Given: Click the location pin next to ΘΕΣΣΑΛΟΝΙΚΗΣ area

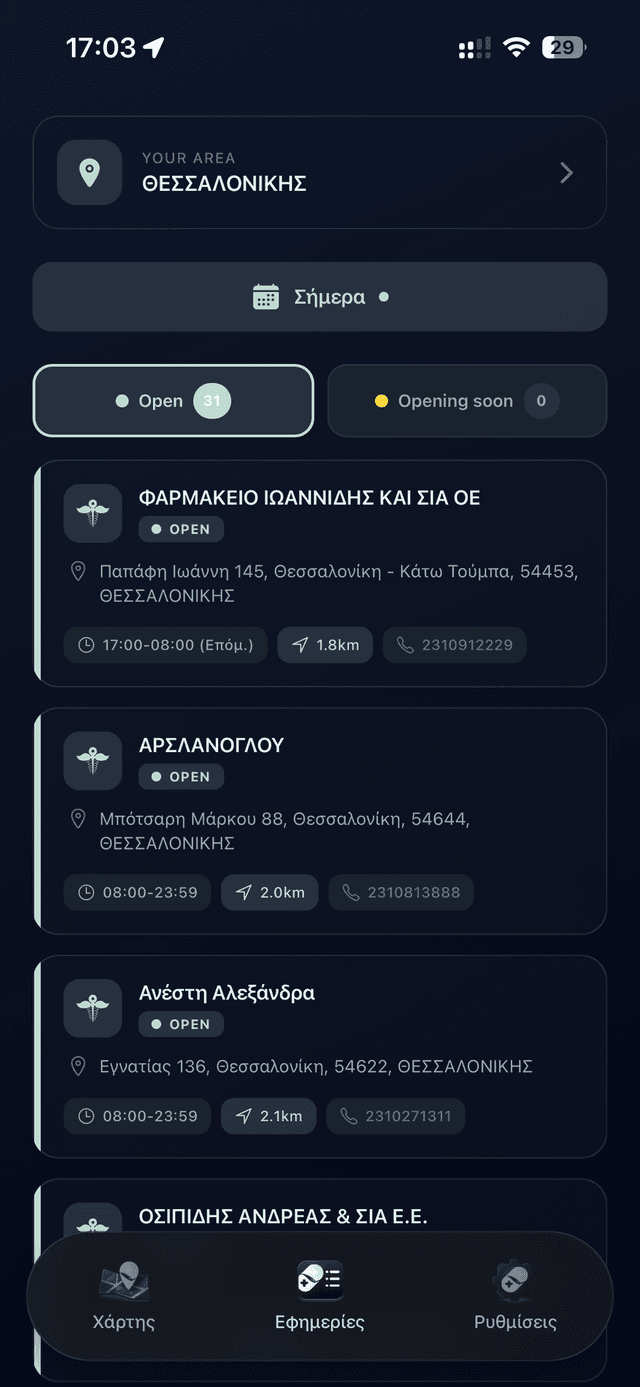Looking at the screenshot, I should click(x=89, y=172).
